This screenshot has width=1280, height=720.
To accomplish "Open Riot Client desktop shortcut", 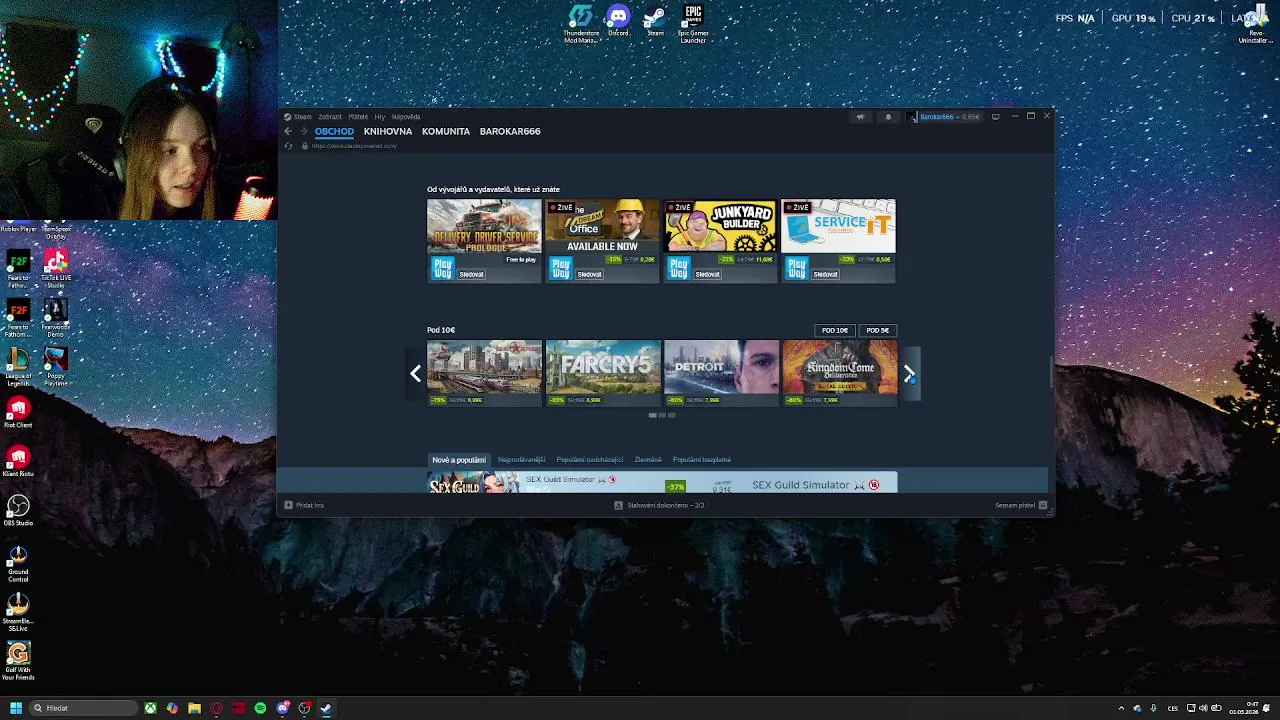I will click(x=18, y=412).
